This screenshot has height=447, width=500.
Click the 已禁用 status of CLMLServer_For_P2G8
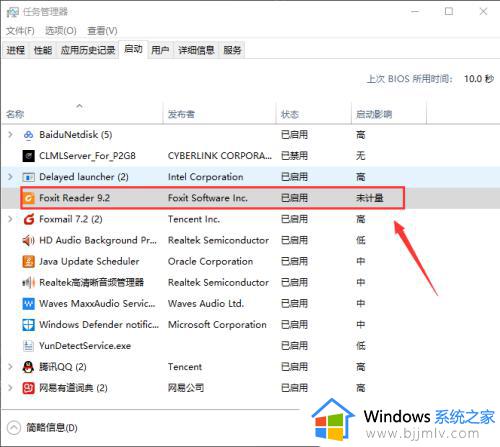point(294,156)
